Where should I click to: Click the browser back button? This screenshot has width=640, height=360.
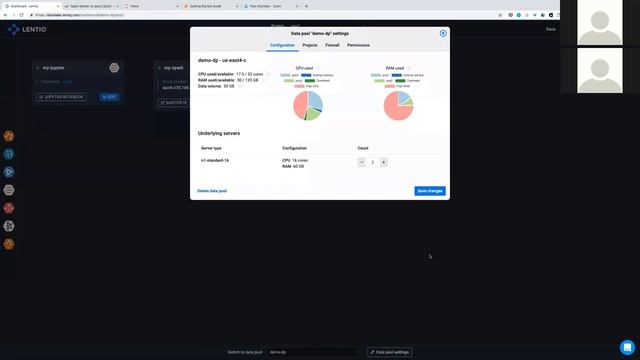(x=5, y=15)
